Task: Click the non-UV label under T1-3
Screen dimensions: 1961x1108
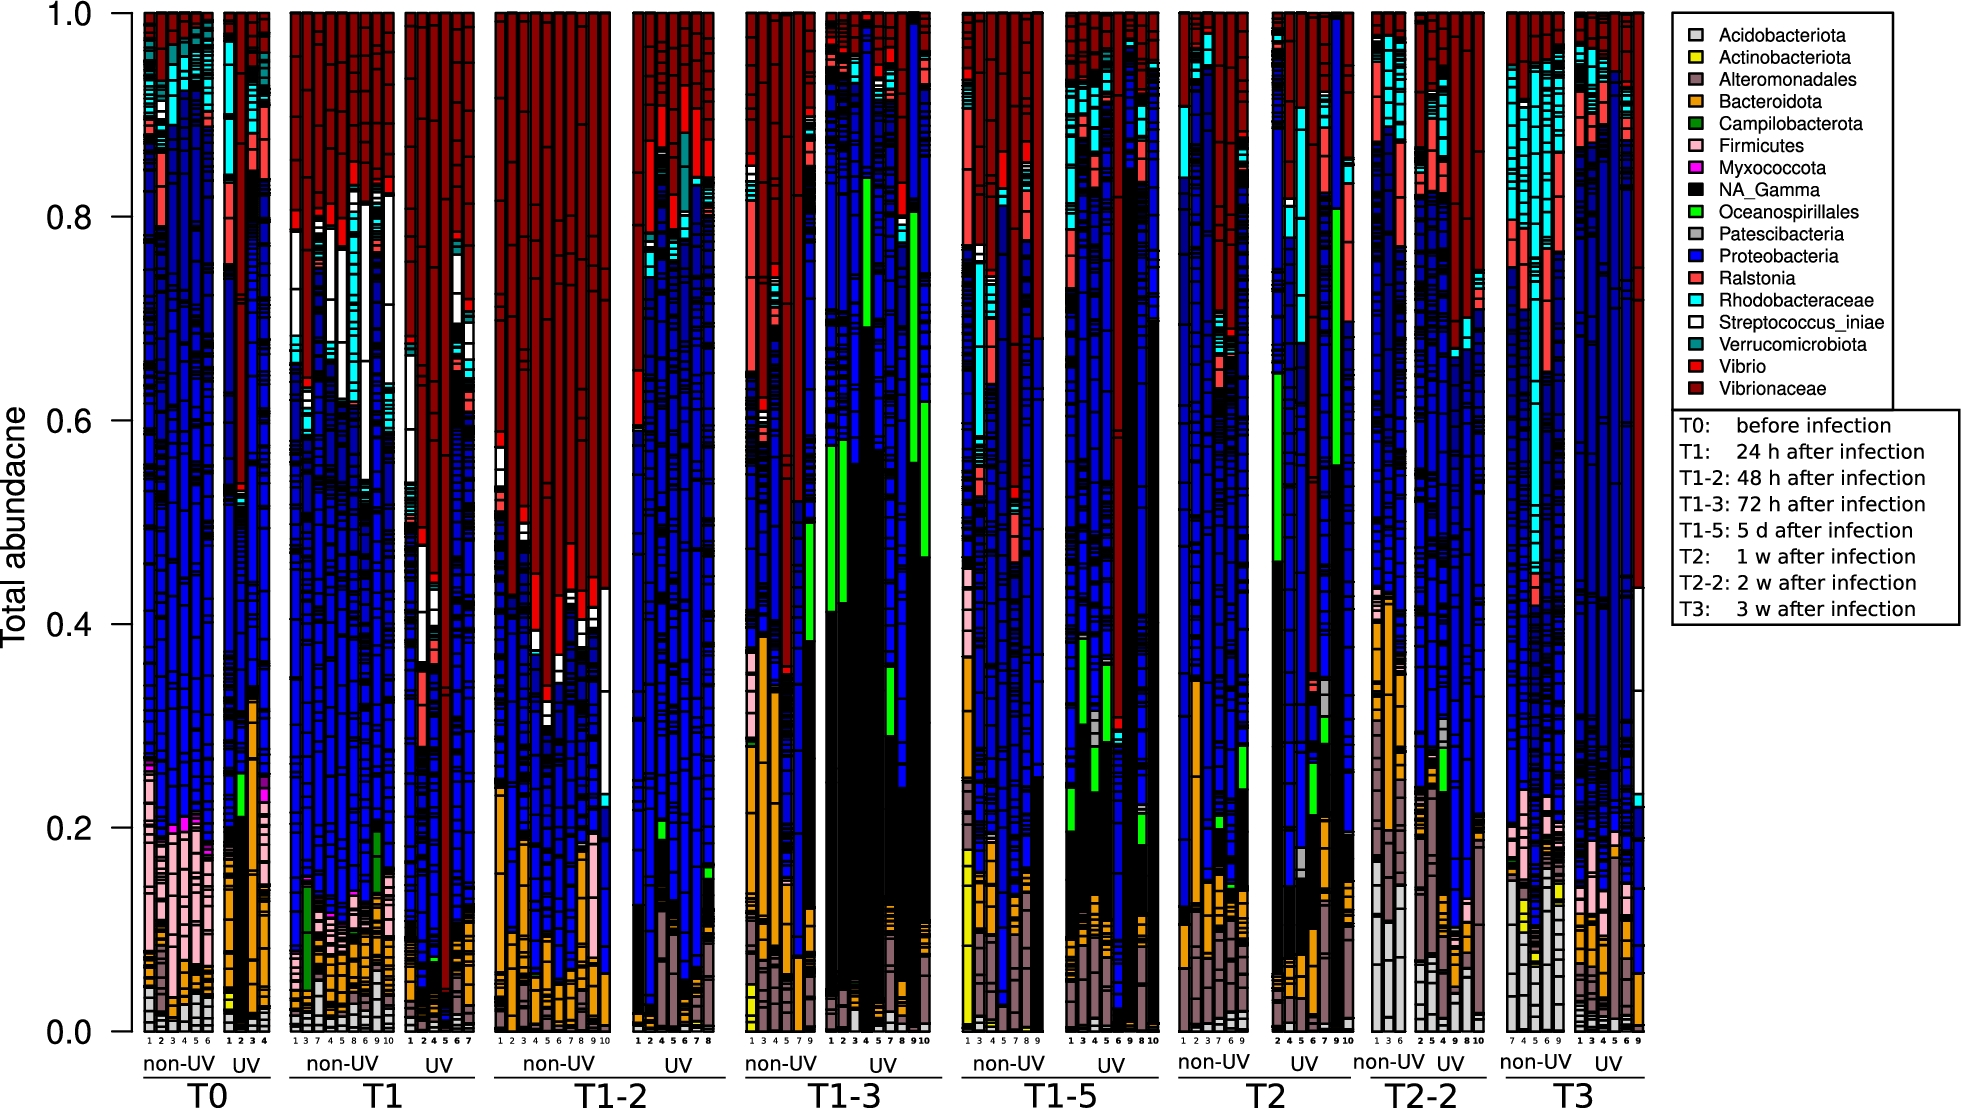Action: click(781, 1063)
